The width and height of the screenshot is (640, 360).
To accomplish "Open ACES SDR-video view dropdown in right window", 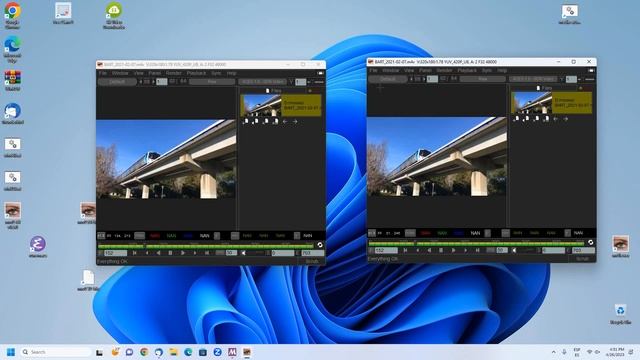I will pyautogui.click(x=533, y=79).
